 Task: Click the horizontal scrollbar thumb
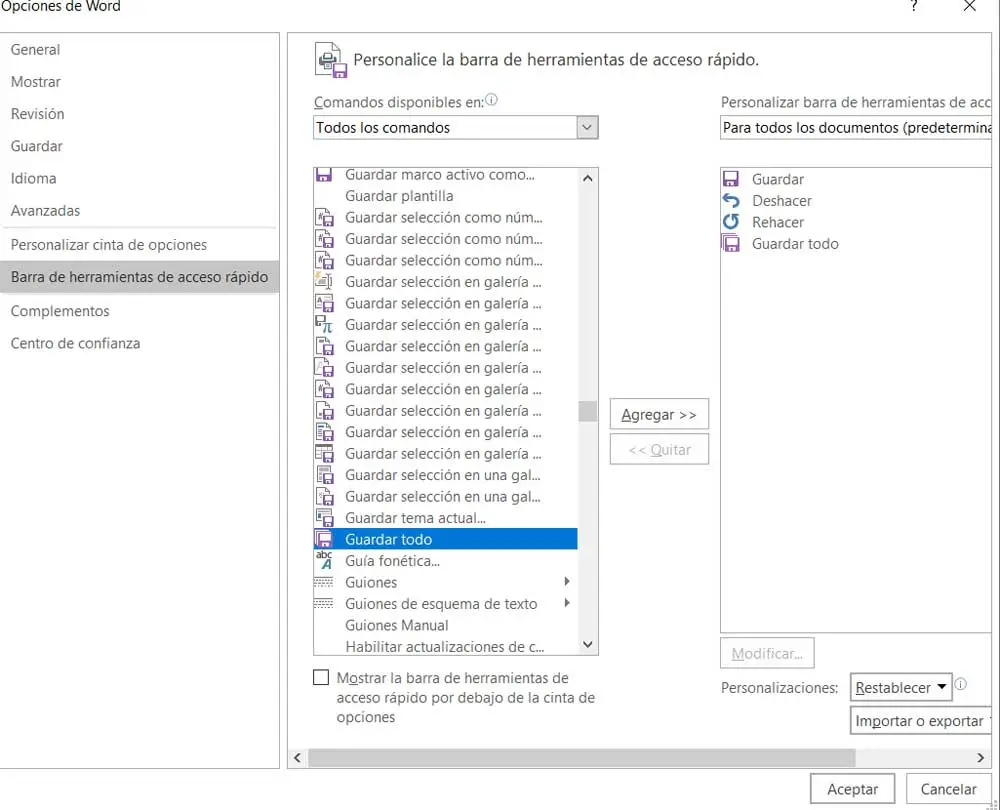click(x=581, y=758)
